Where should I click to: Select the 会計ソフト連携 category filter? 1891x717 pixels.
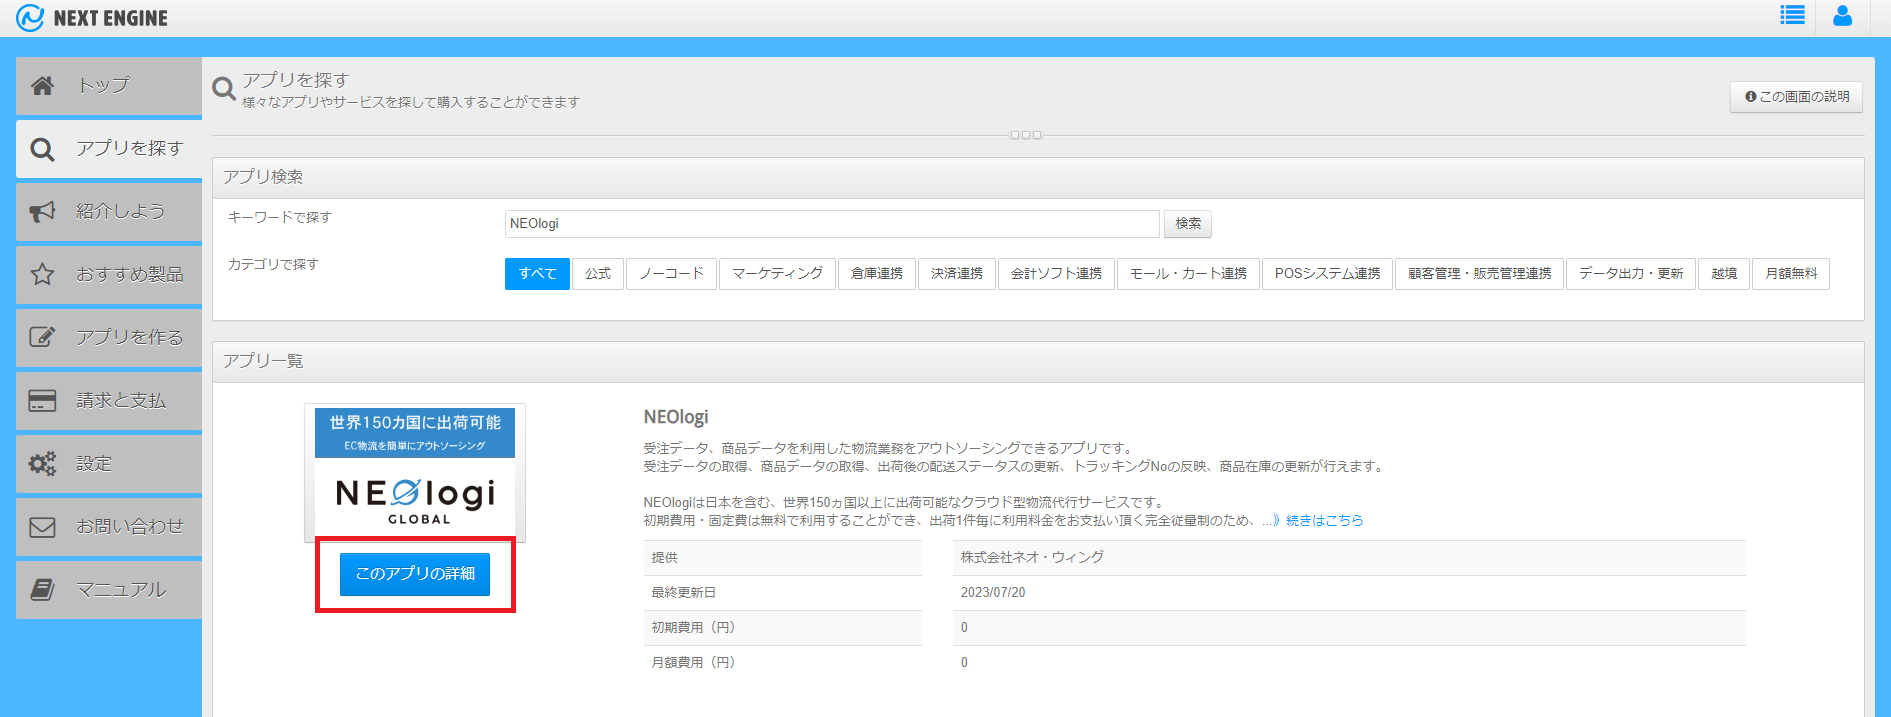pyautogui.click(x=1056, y=274)
